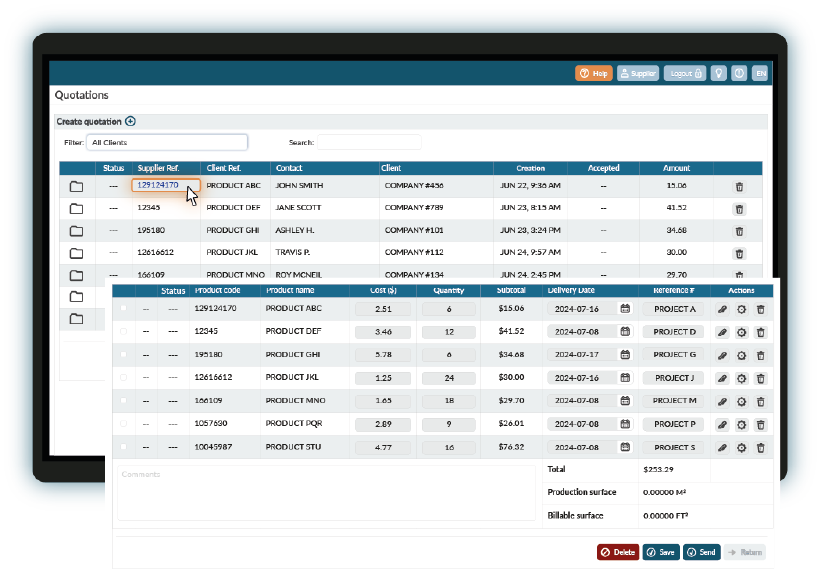Viewport: 822px width, 575px height.
Task: Click the Return button
Action: click(744, 552)
